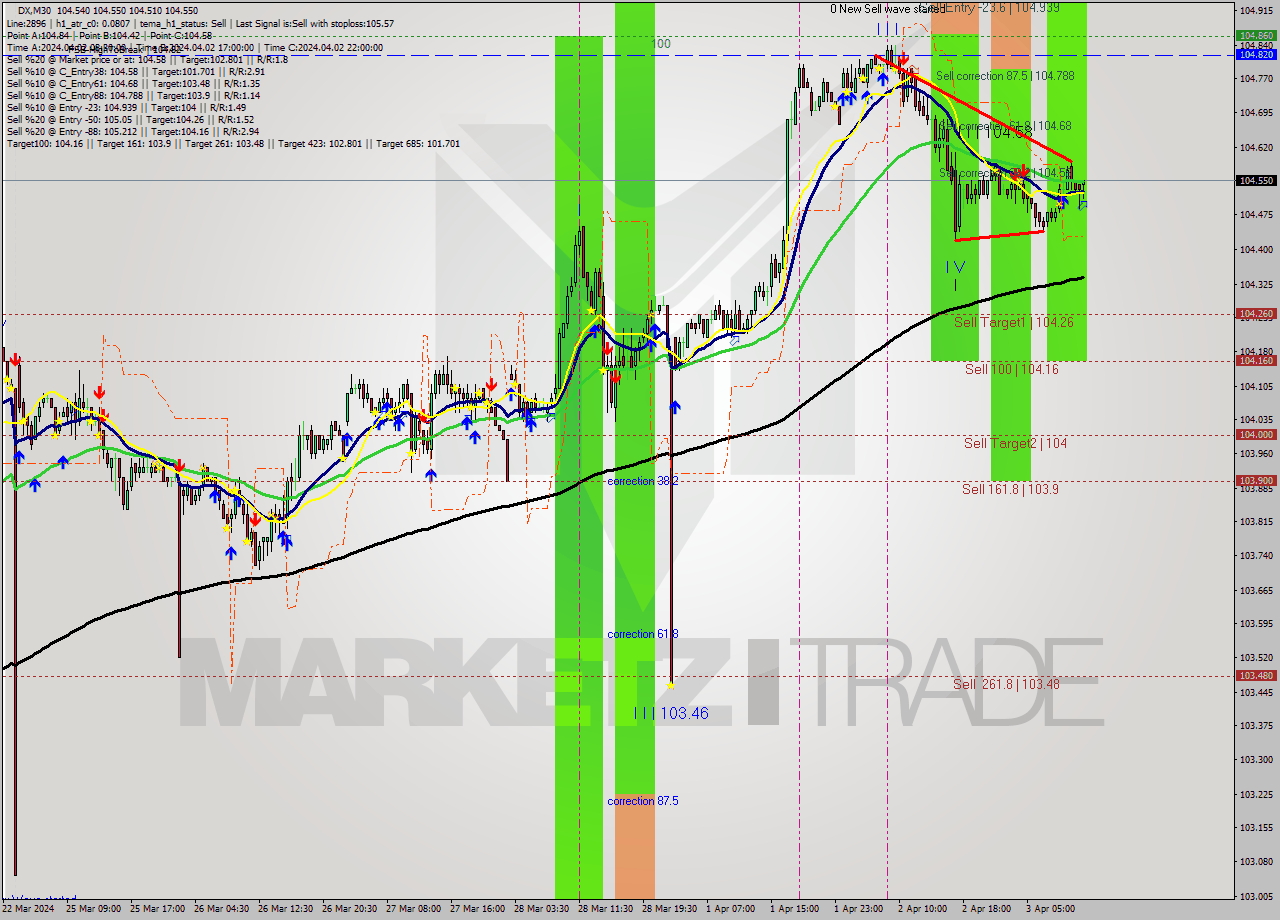This screenshot has width=1280, height=920.
Task: Click the red 104.160 price tag
Action: (x=1256, y=361)
